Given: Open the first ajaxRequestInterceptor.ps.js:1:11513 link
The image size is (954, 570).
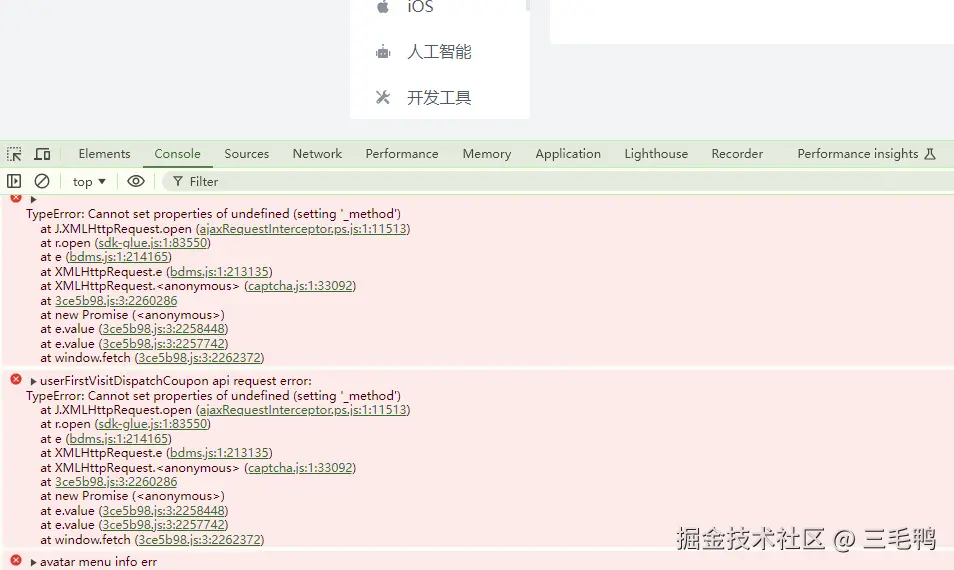Looking at the screenshot, I should (302, 228).
